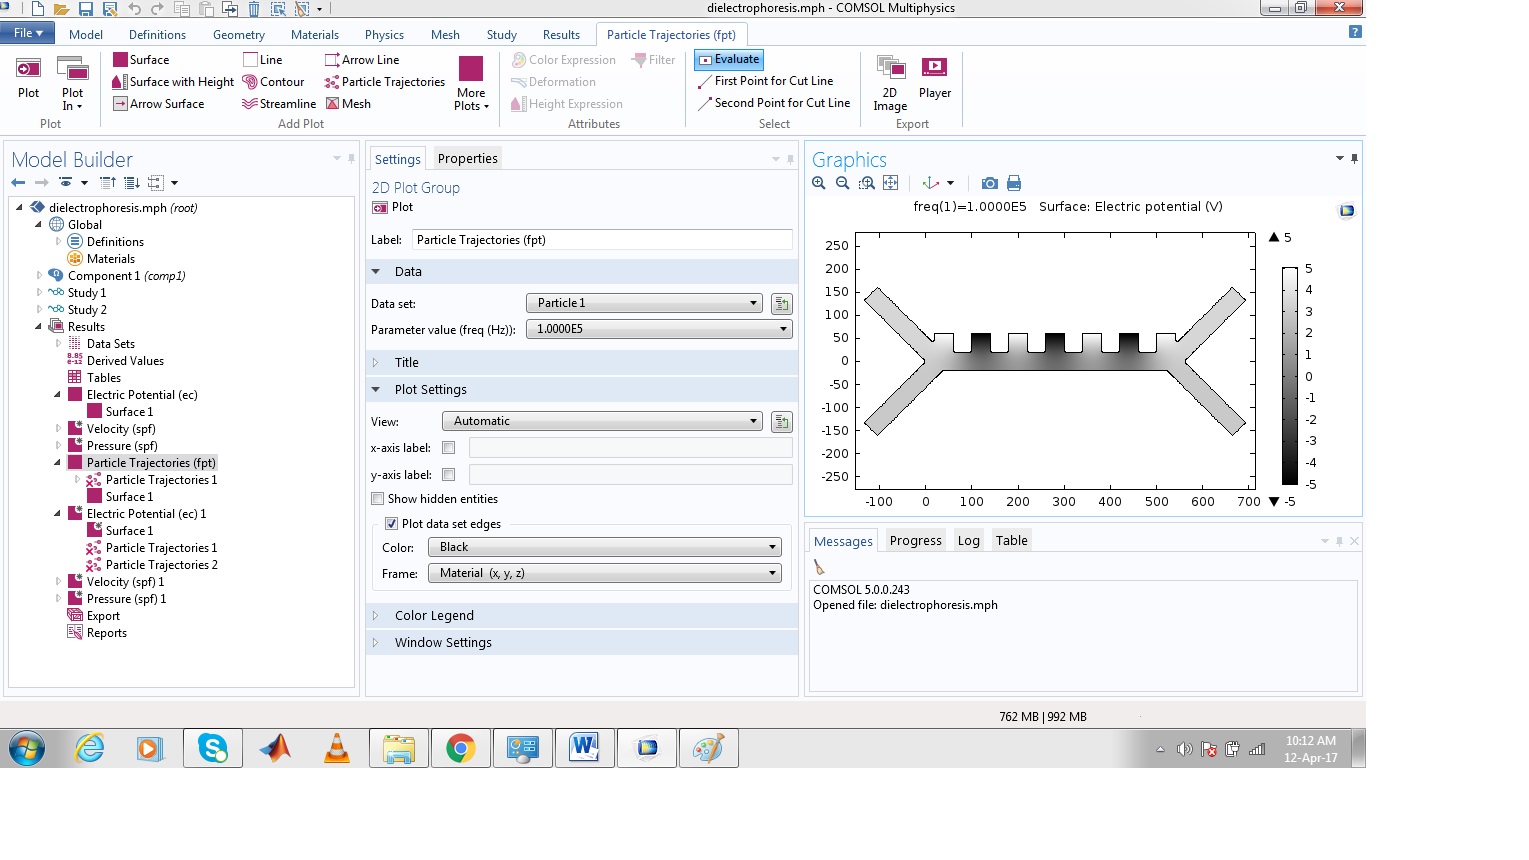Viewport: 1529px width, 860px height.
Task: Take a graphics snapshot with camera icon
Action: point(989,183)
